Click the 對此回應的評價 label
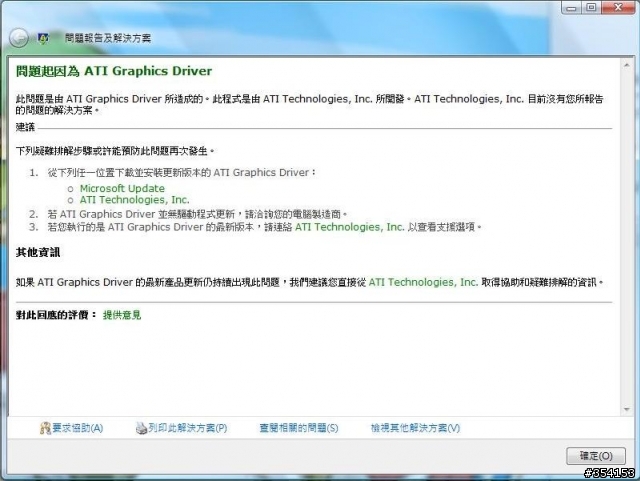Image resolution: width=640 pixels, height=481 pixels. point(56,315)
